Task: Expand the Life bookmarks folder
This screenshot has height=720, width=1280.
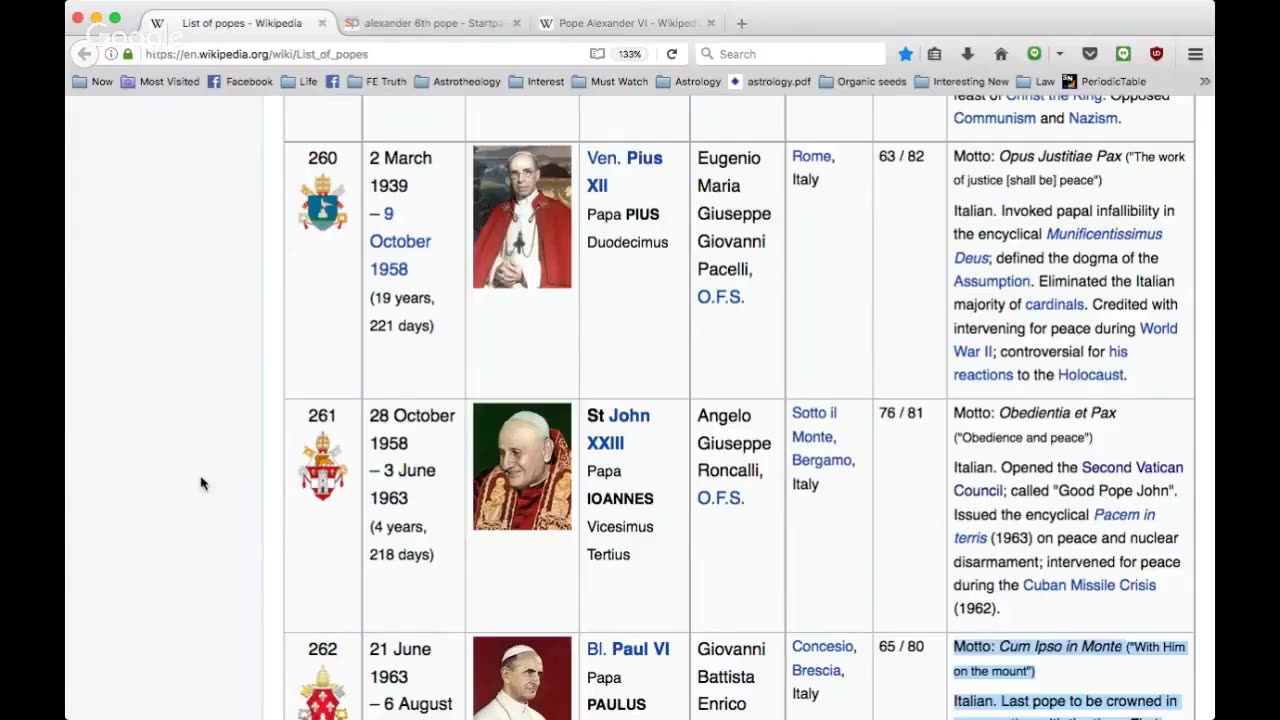Action: tap(299, 82)
